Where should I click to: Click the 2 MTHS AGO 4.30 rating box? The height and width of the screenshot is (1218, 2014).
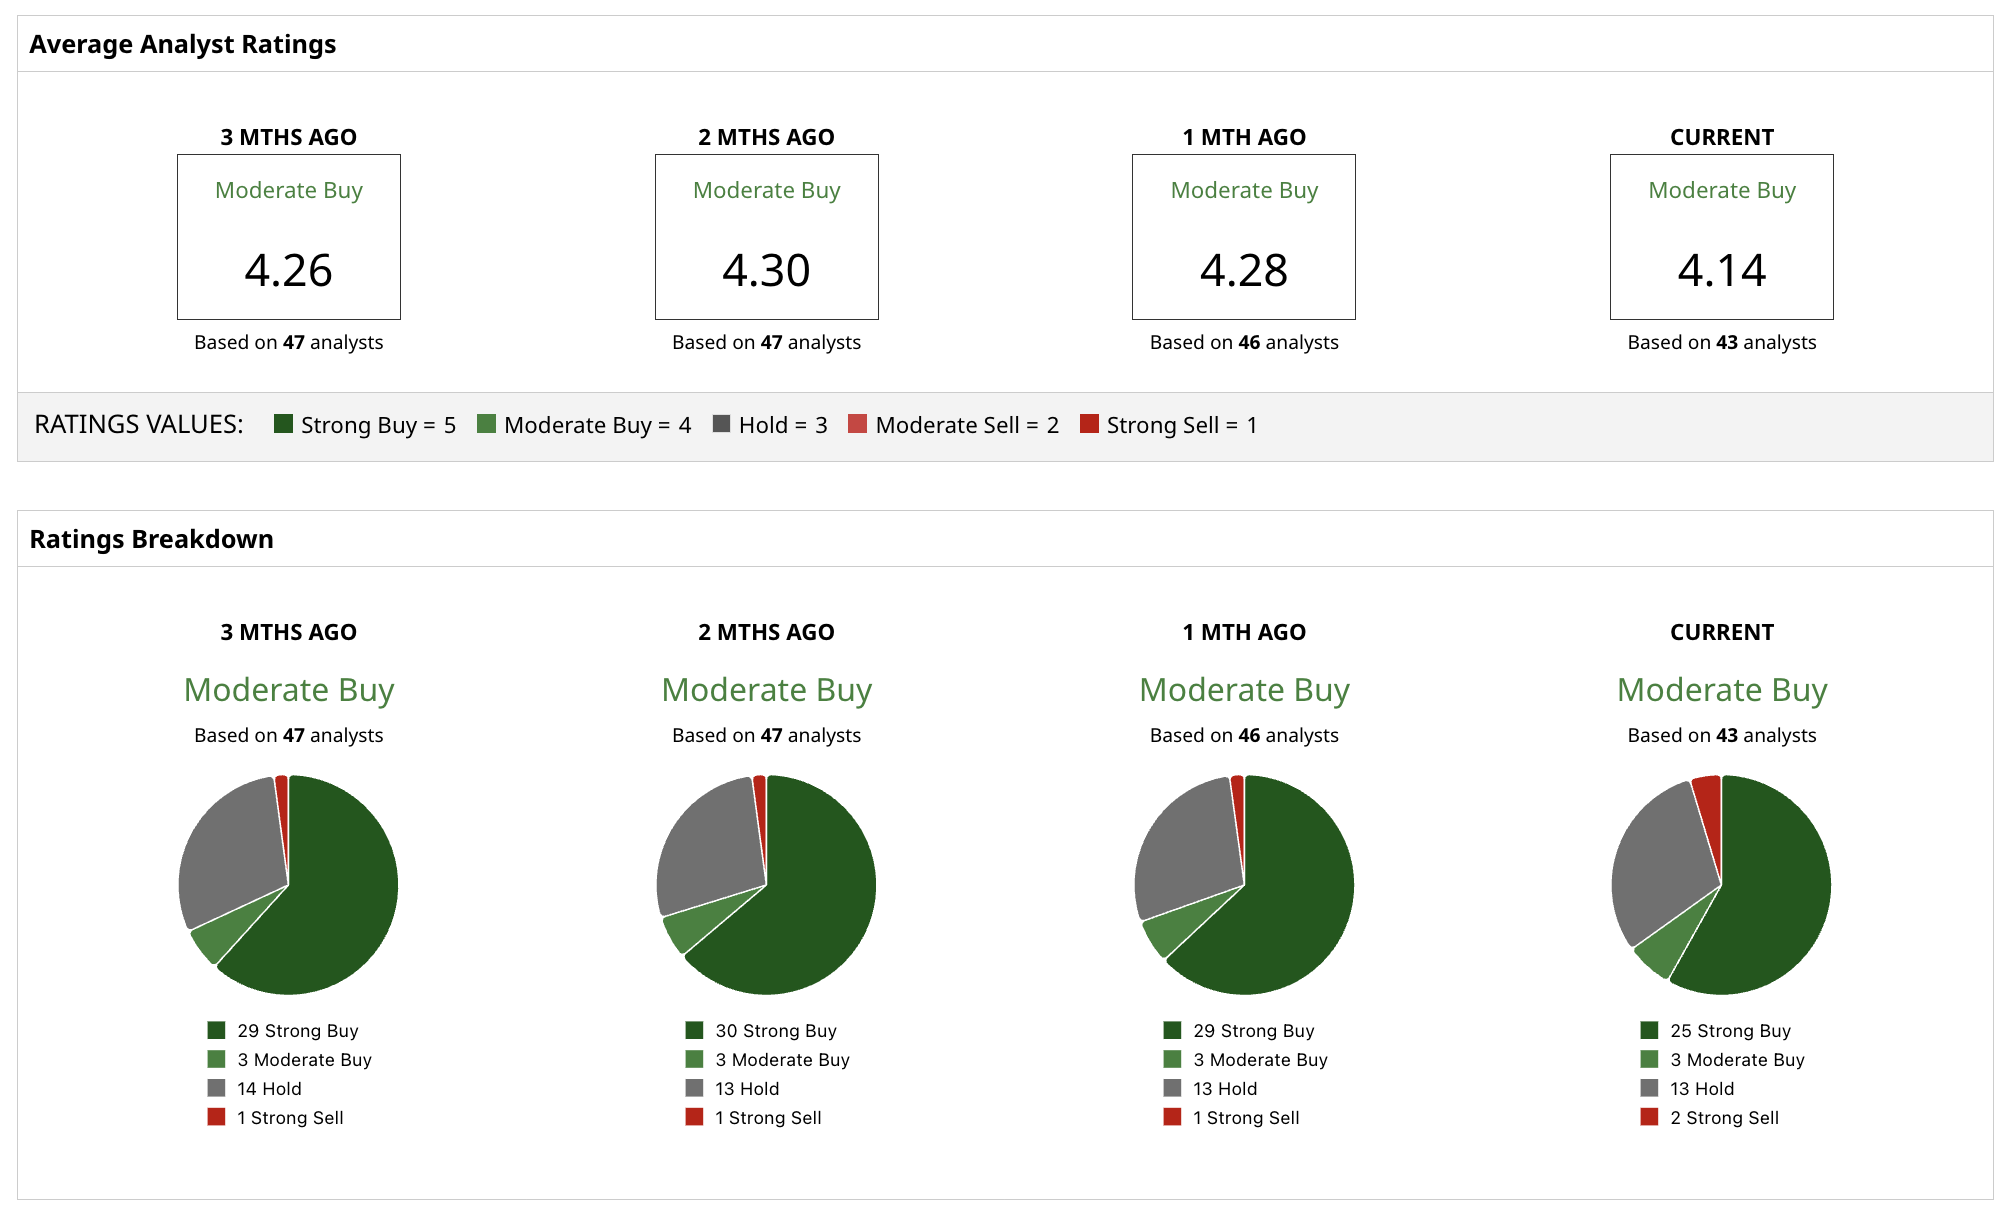click(x=766, y=237)
